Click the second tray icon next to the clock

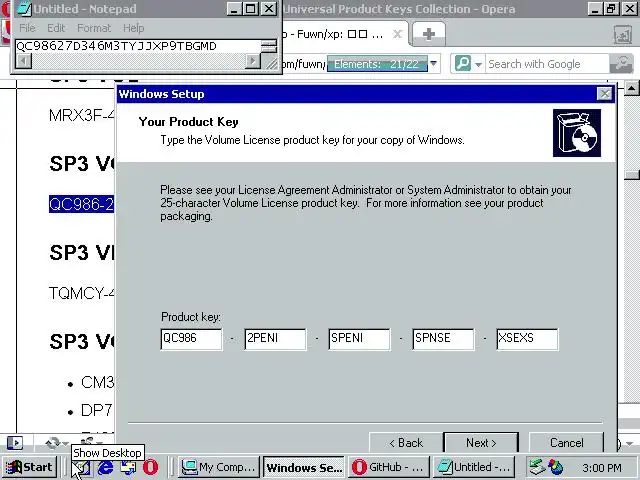point(556,467)
